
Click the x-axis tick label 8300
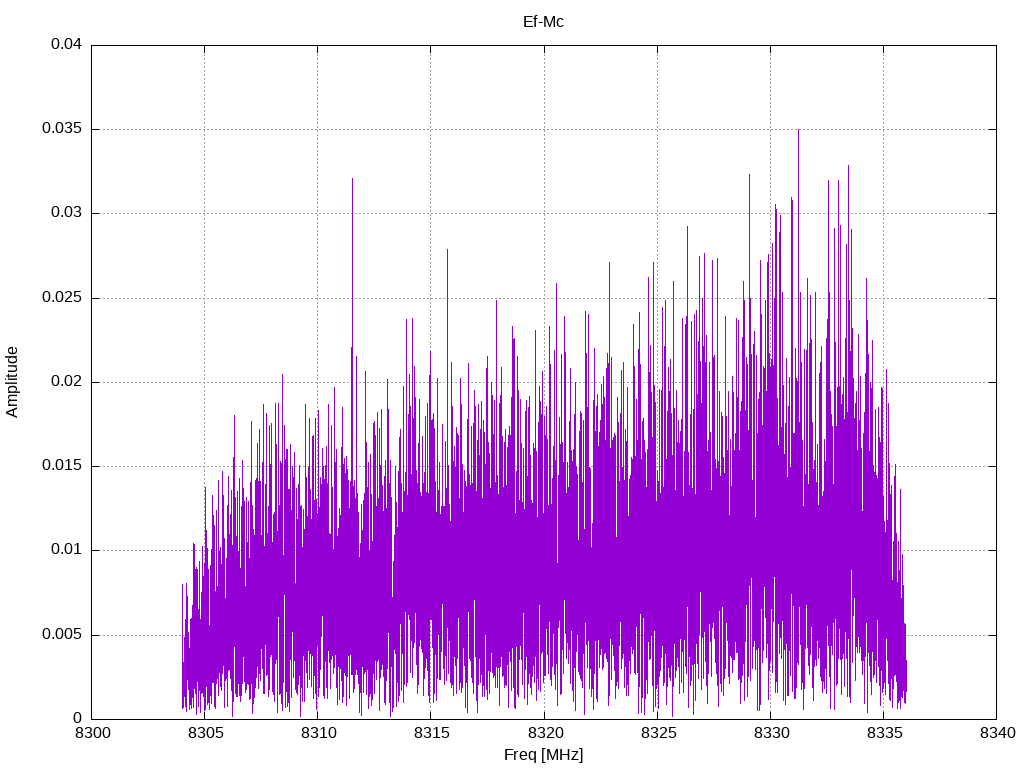coord(92,733)
